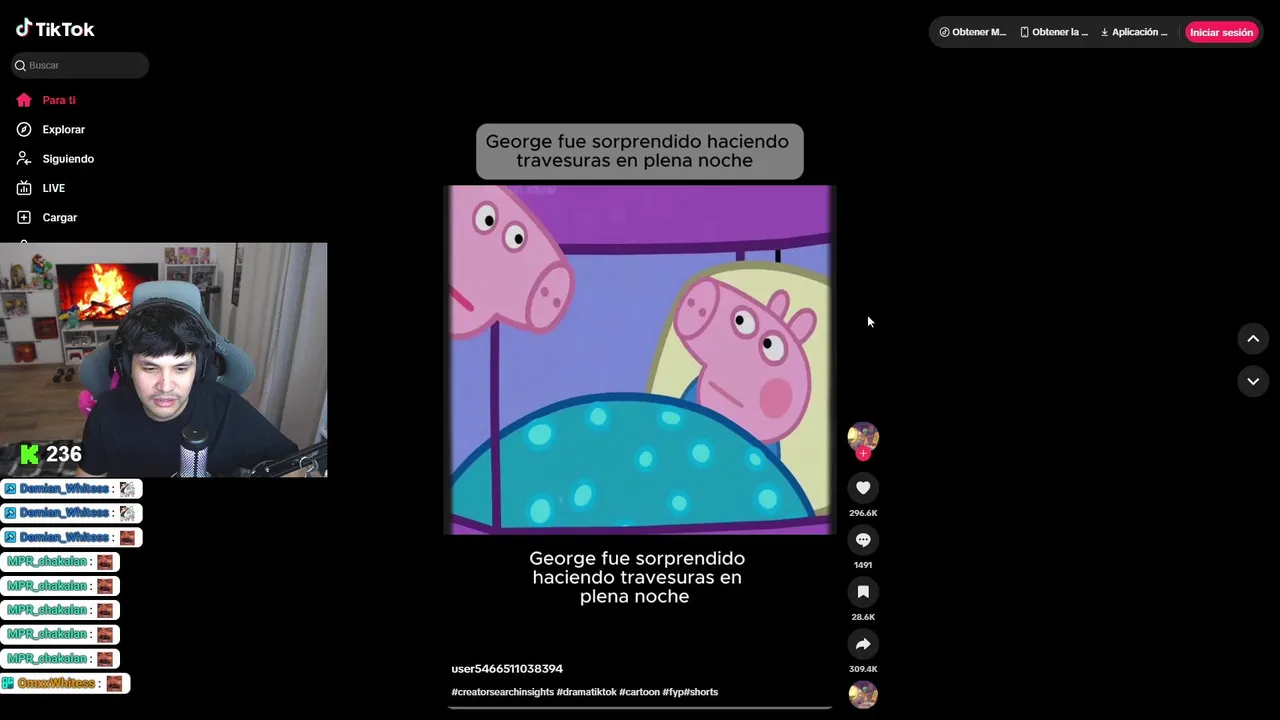Open comments with speech bubble icon
1280x720 pixels.
(863, 540)
